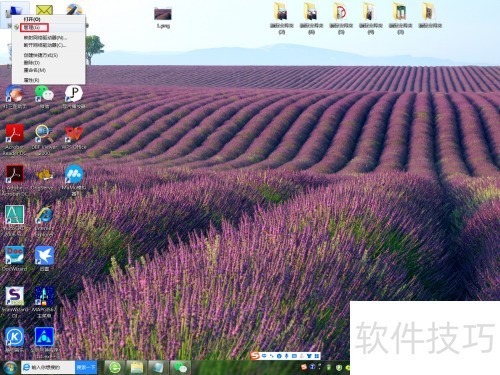
Task: Select the blue triangle-logo shortcut
Action: pyautogui.click(x=44, y=343)
